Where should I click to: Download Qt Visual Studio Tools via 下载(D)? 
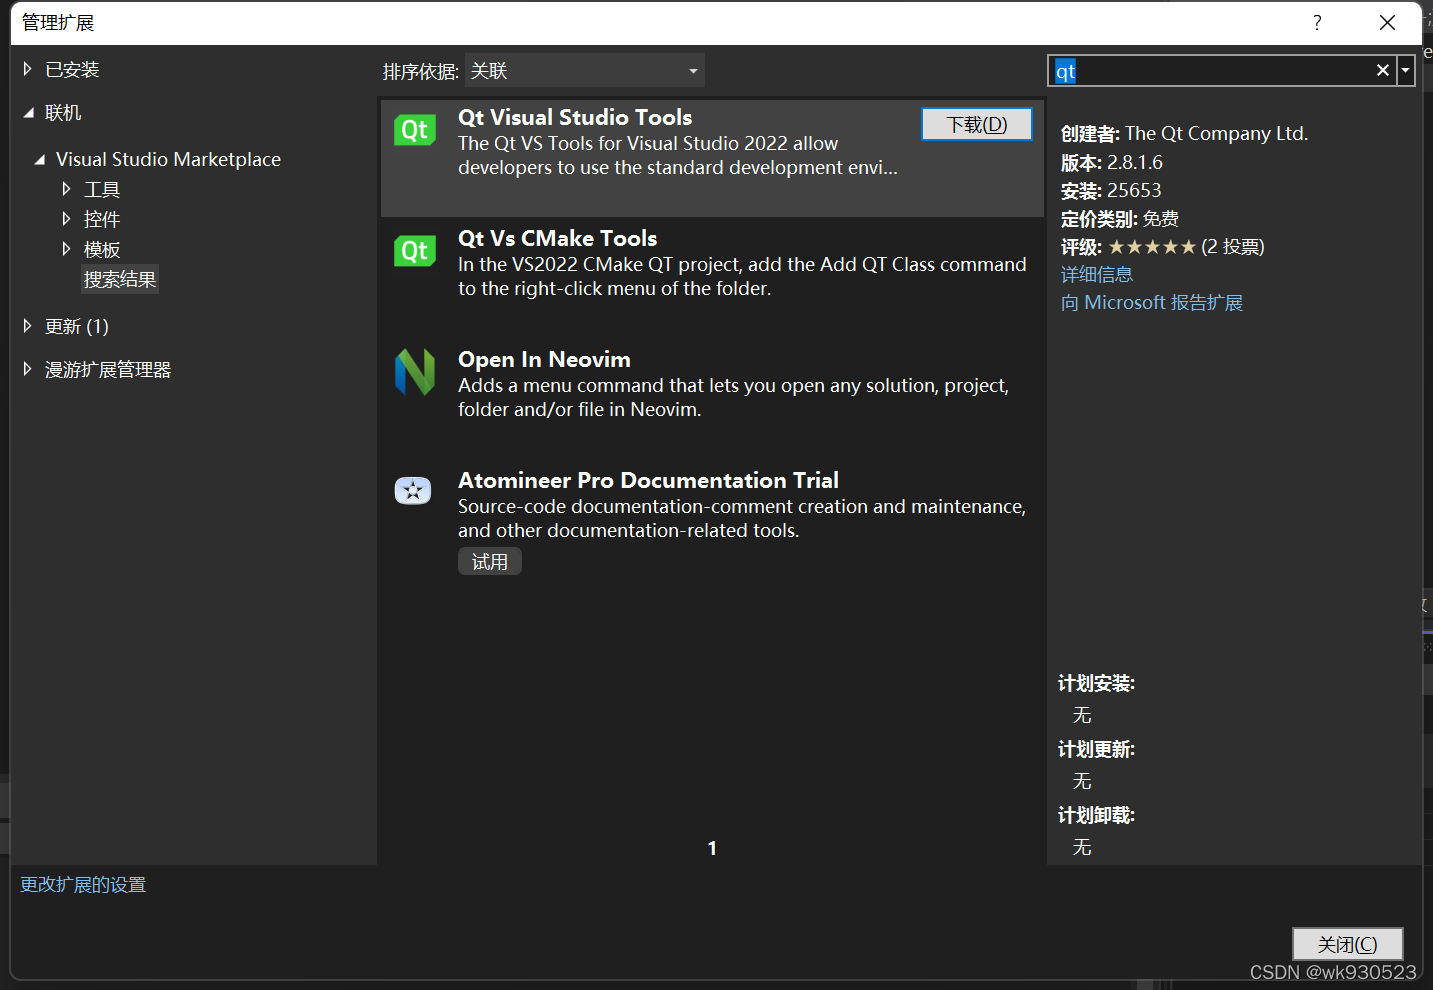tap(977, 124)
